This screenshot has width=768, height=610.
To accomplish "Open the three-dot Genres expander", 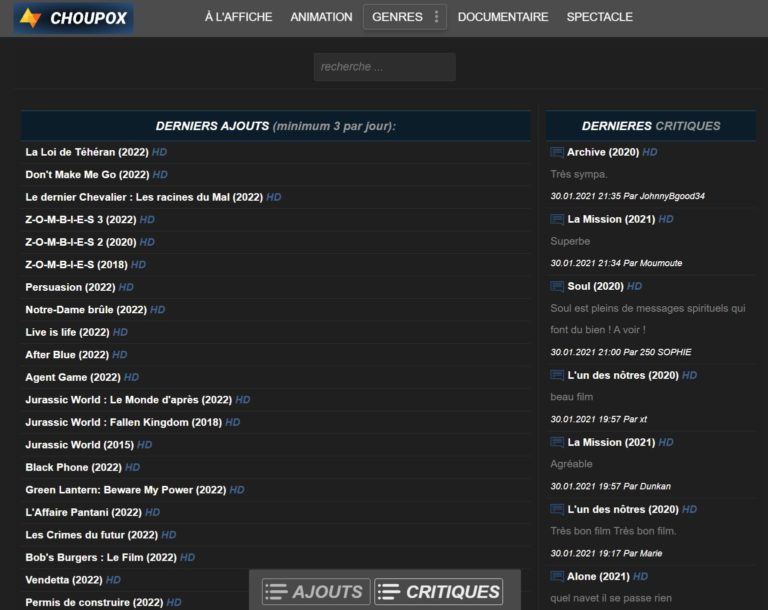I will pyautogui.click(x=436, y=17).
